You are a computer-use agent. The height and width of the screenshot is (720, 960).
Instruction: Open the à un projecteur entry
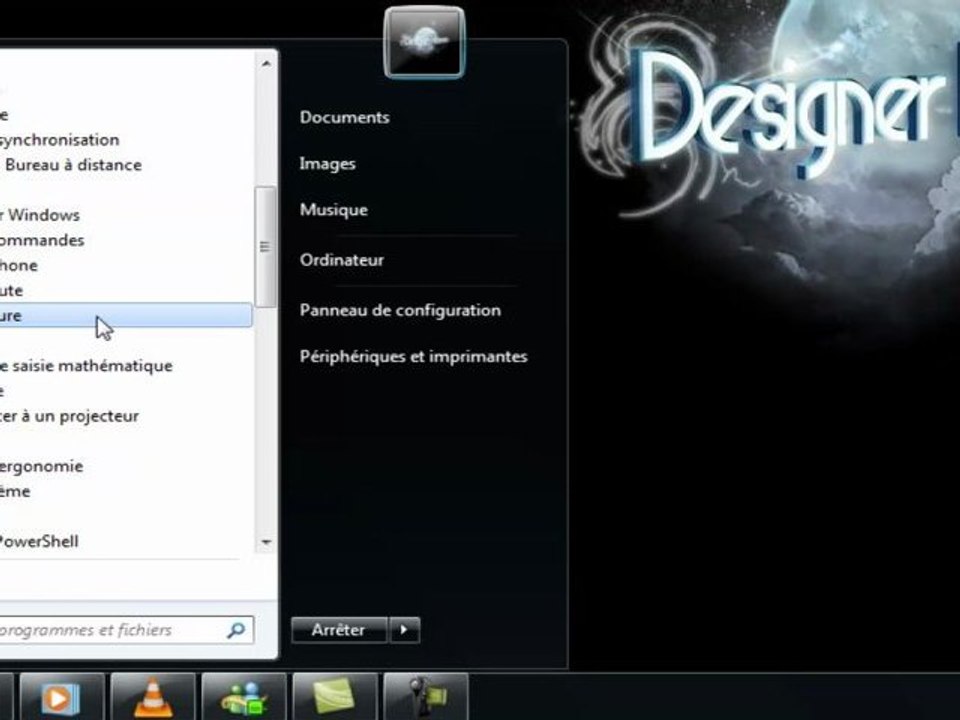tap(69, 416)
